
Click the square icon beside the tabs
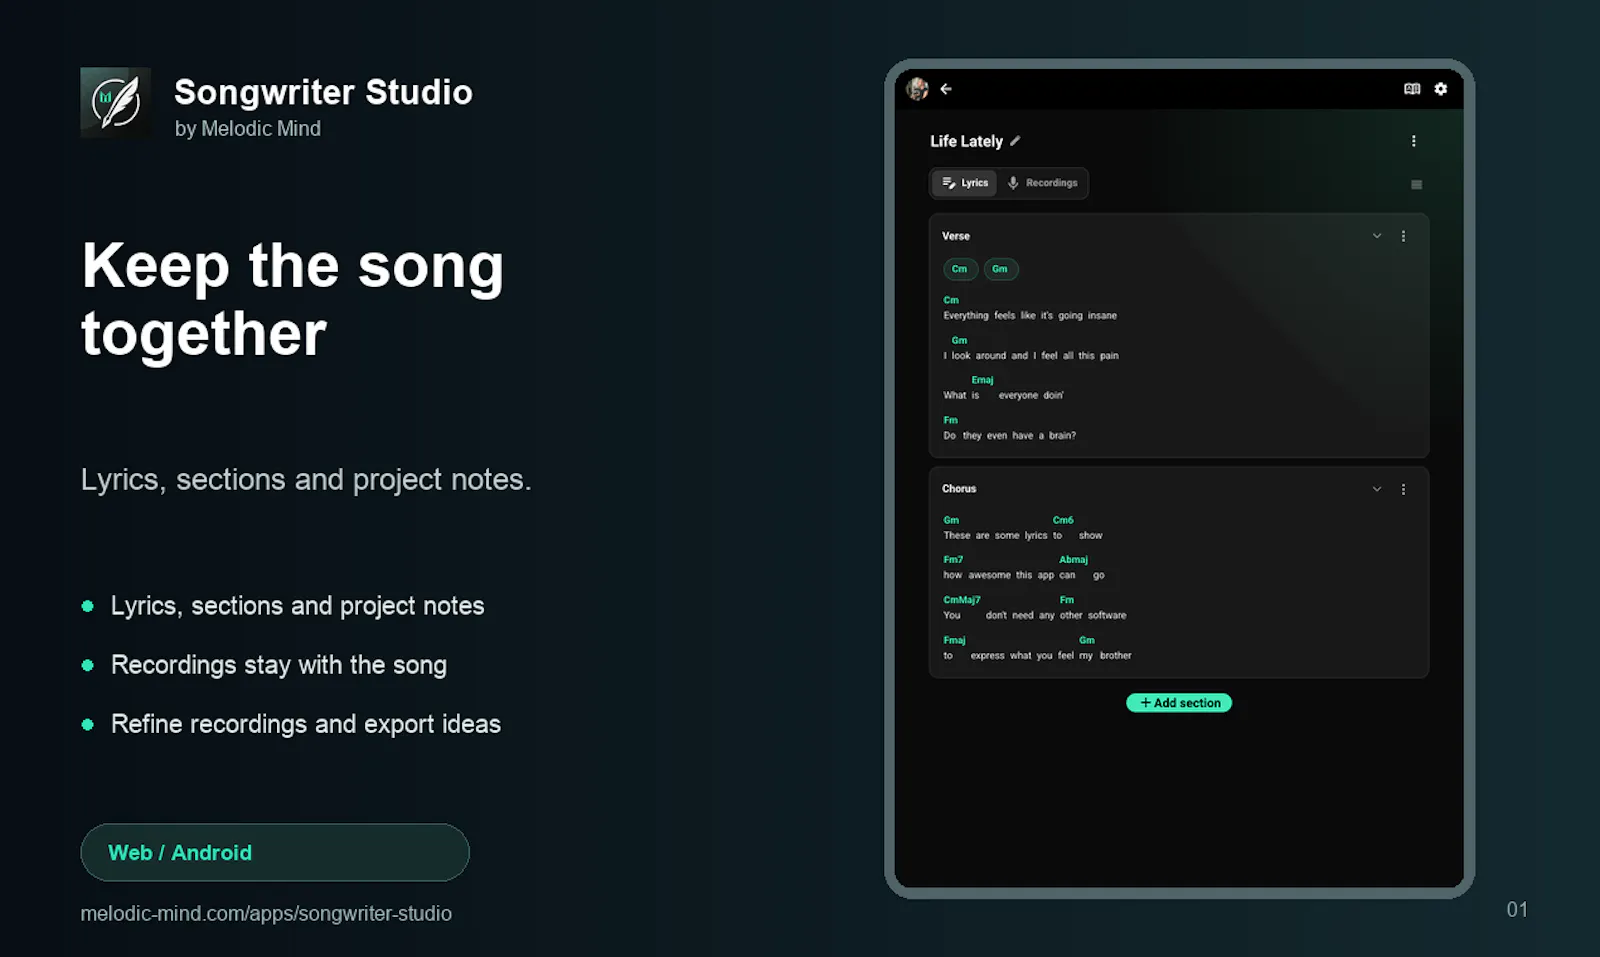1416,184
